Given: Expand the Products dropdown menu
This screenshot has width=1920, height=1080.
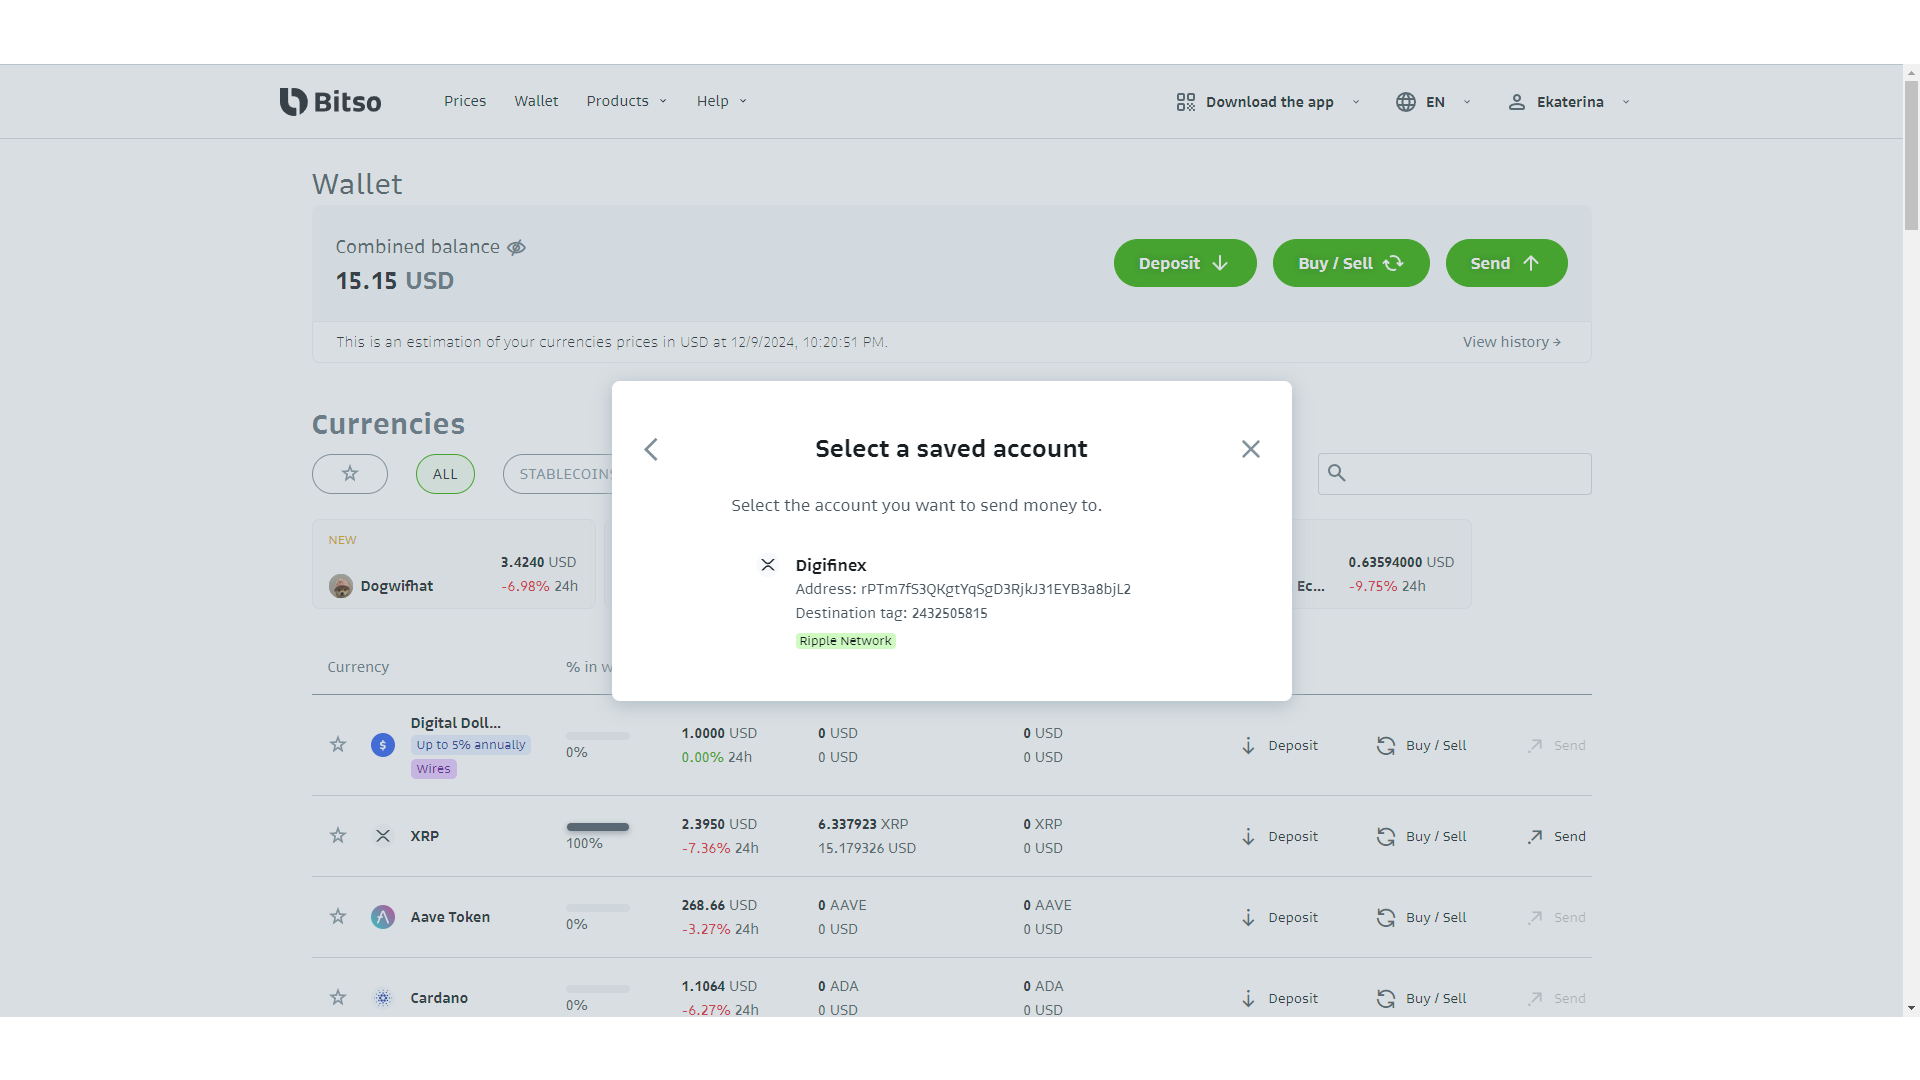Looking at the screenshot, I should pyautogui.click(x=626, y=101).
